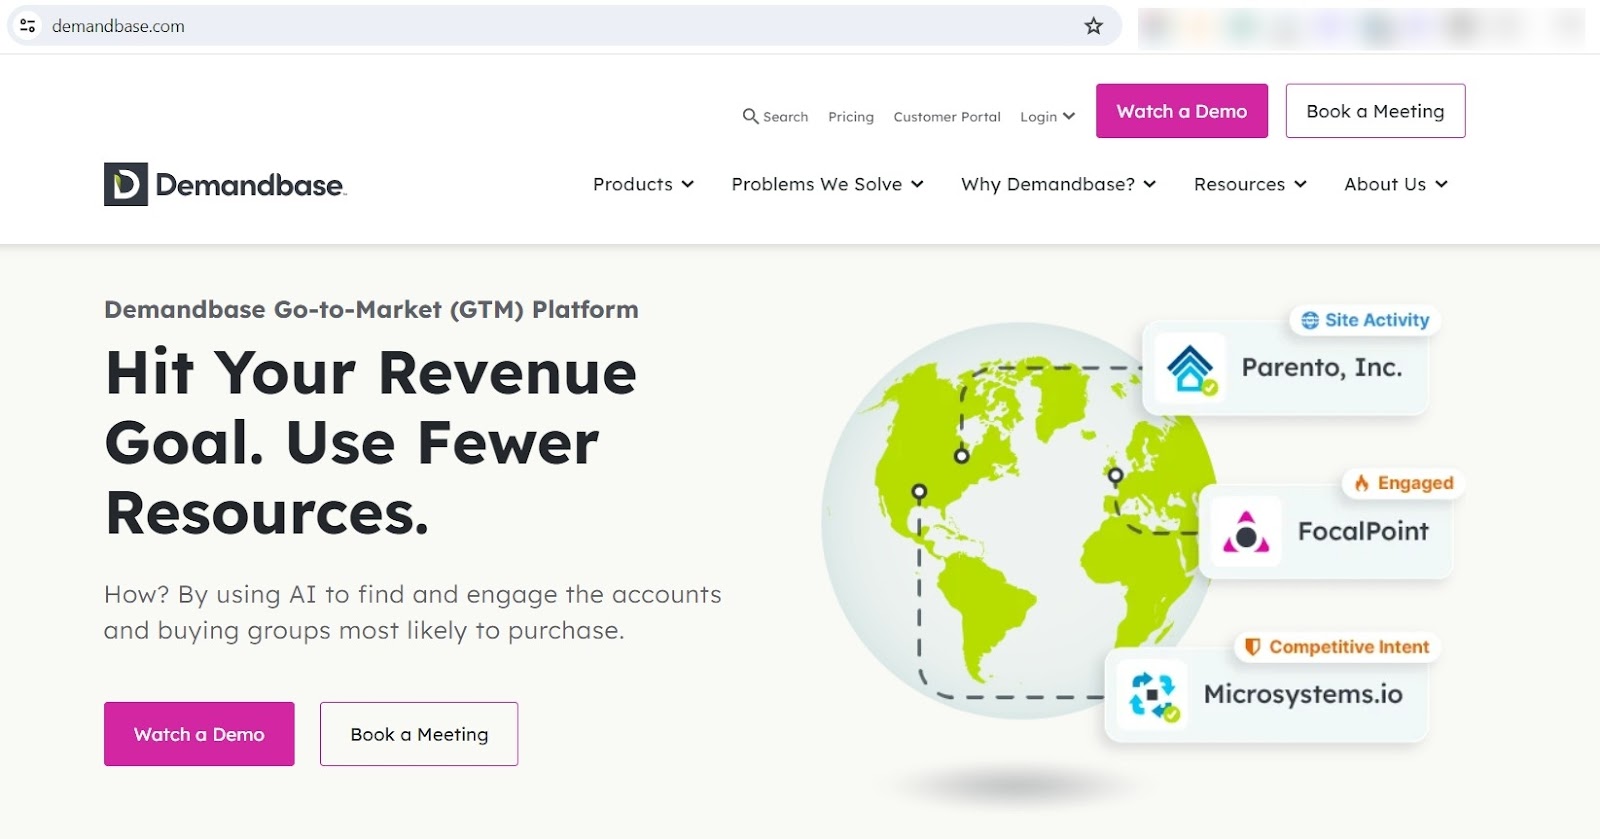Click the Parento, Inc. company name
This screenshot has width=1600, height=839.
click(x=1322, y=368)
